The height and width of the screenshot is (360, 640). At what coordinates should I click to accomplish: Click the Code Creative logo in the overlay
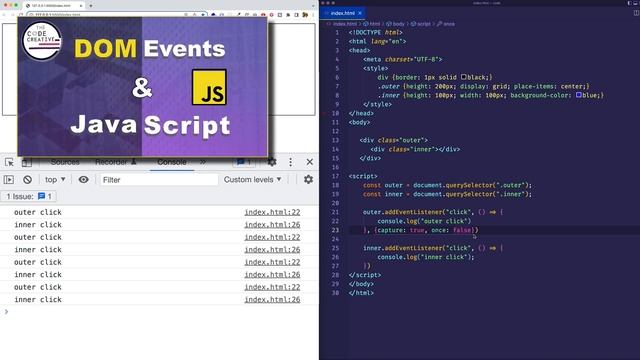pyautogui.click(x=42, y=41)
